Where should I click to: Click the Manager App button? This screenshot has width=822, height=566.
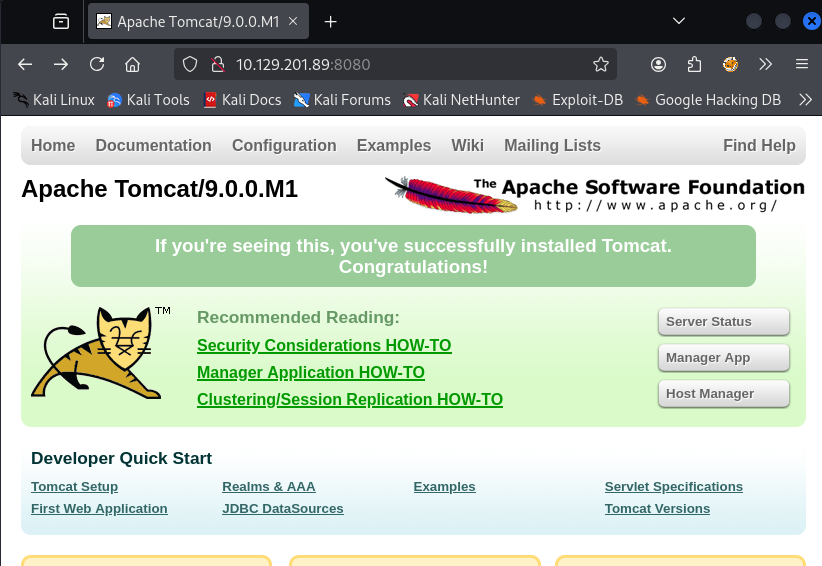[723, 358]
